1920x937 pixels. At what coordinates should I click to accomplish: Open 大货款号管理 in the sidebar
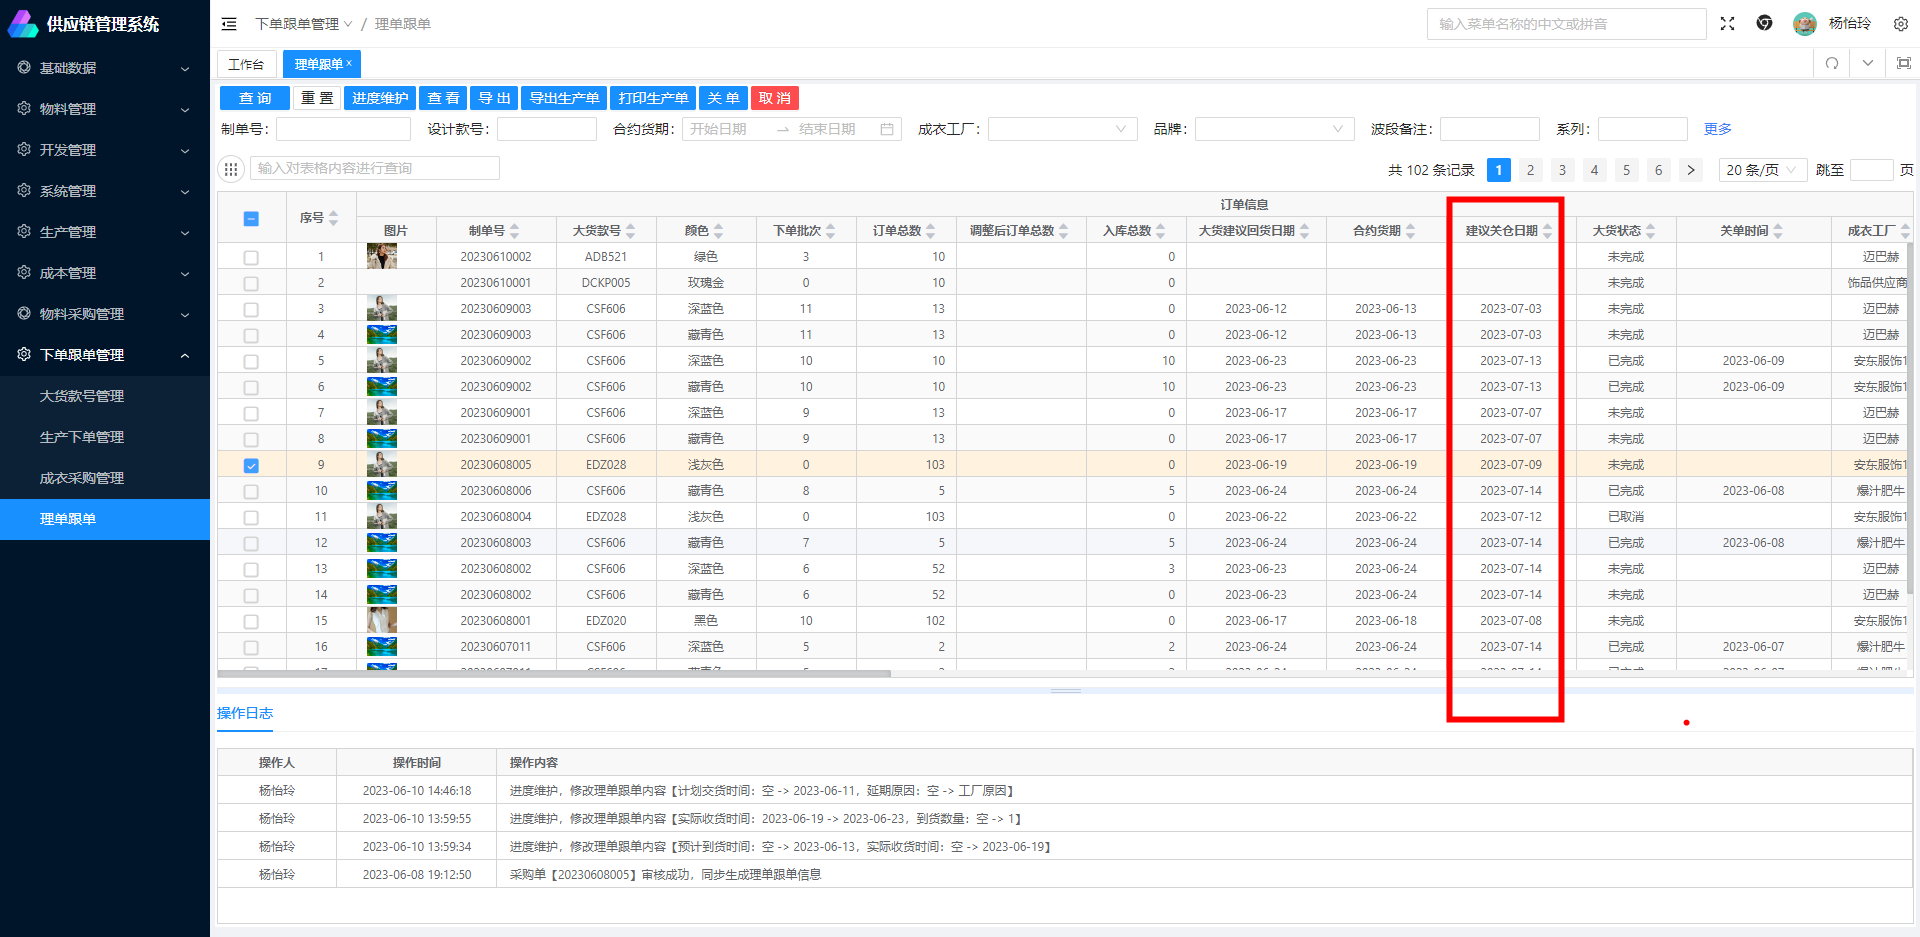coord(82,396)
